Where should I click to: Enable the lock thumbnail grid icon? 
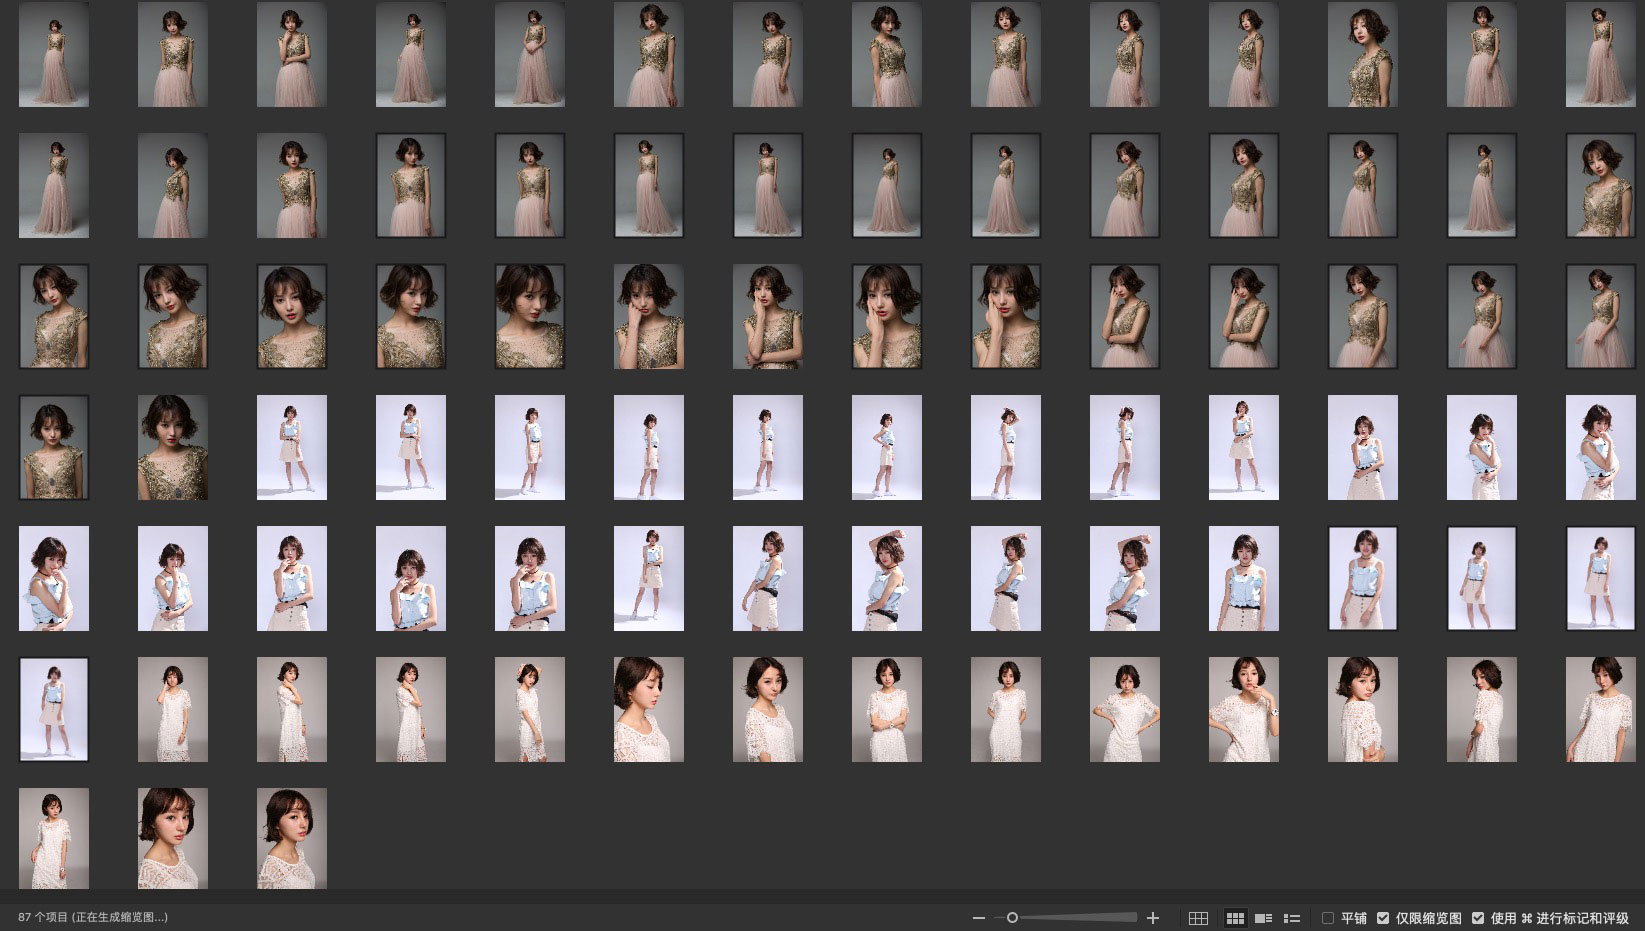coord(1198,918)
